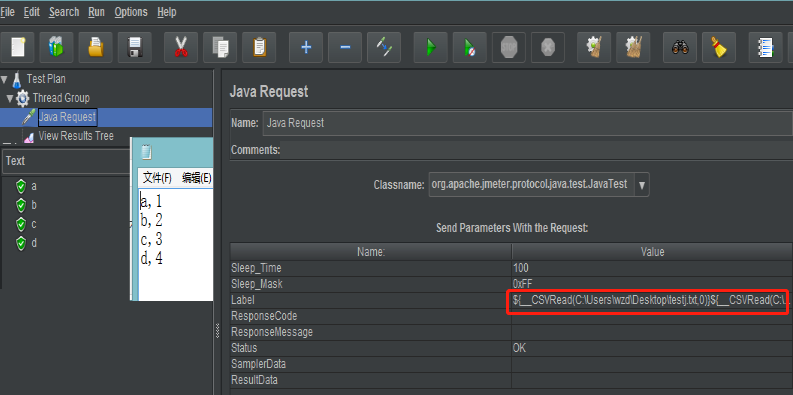Click line 'c, 3' in Notepad
The height and width of the screenshot is (395, 793).
151,240
